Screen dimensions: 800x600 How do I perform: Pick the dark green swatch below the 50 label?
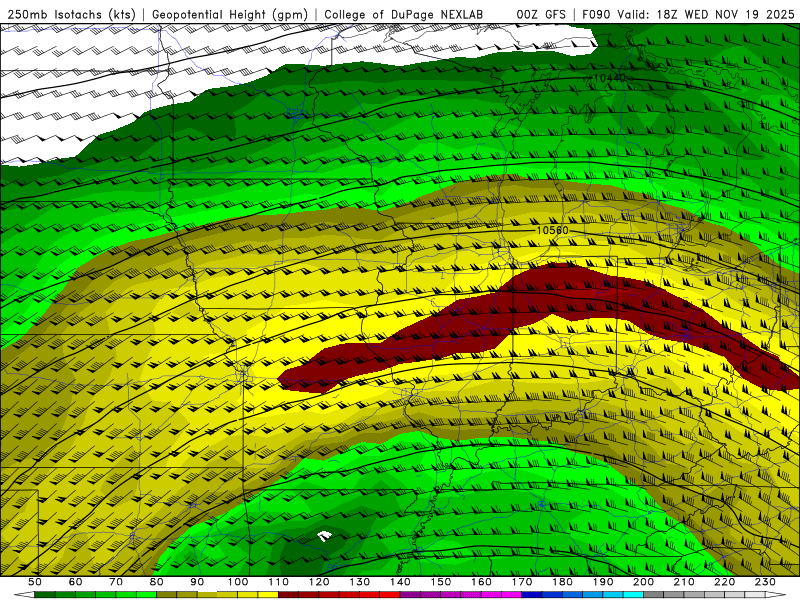click(44, 595)
